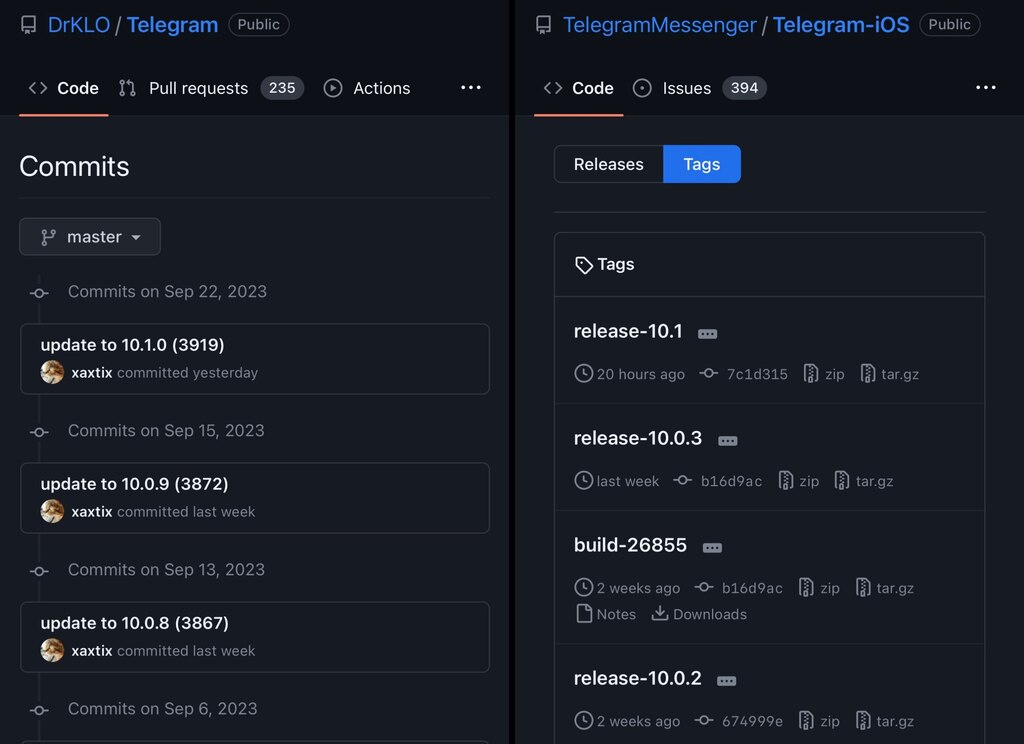Select the Code tab in DrKLO/Telegram panel
The height and width of the screenshot is (744, 1024).
tap(64, 88)
